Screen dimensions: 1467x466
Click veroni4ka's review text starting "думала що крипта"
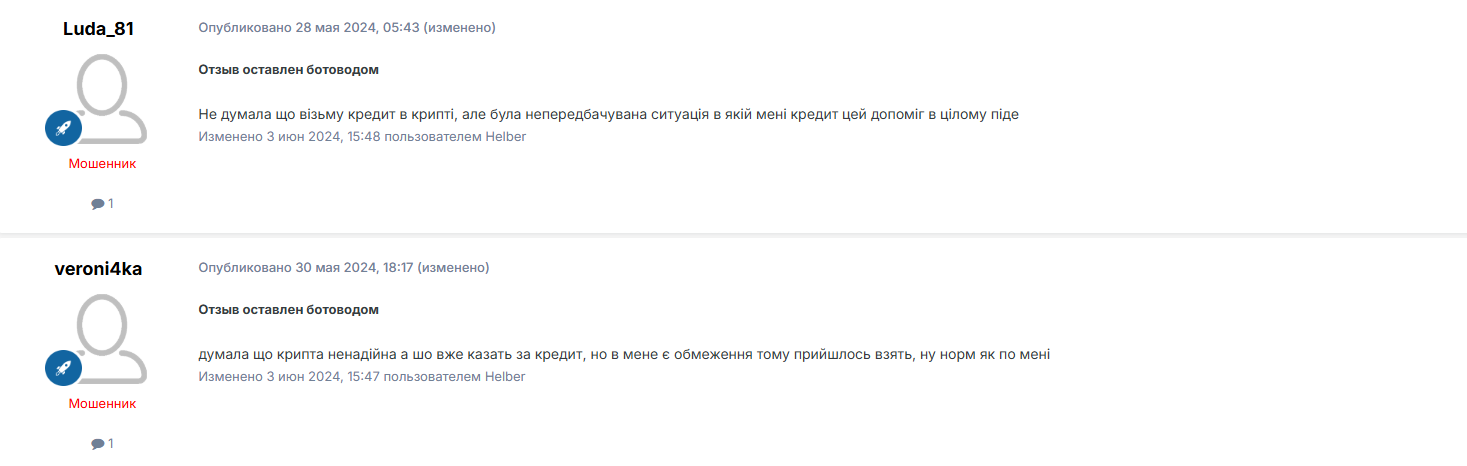point(624,355)
